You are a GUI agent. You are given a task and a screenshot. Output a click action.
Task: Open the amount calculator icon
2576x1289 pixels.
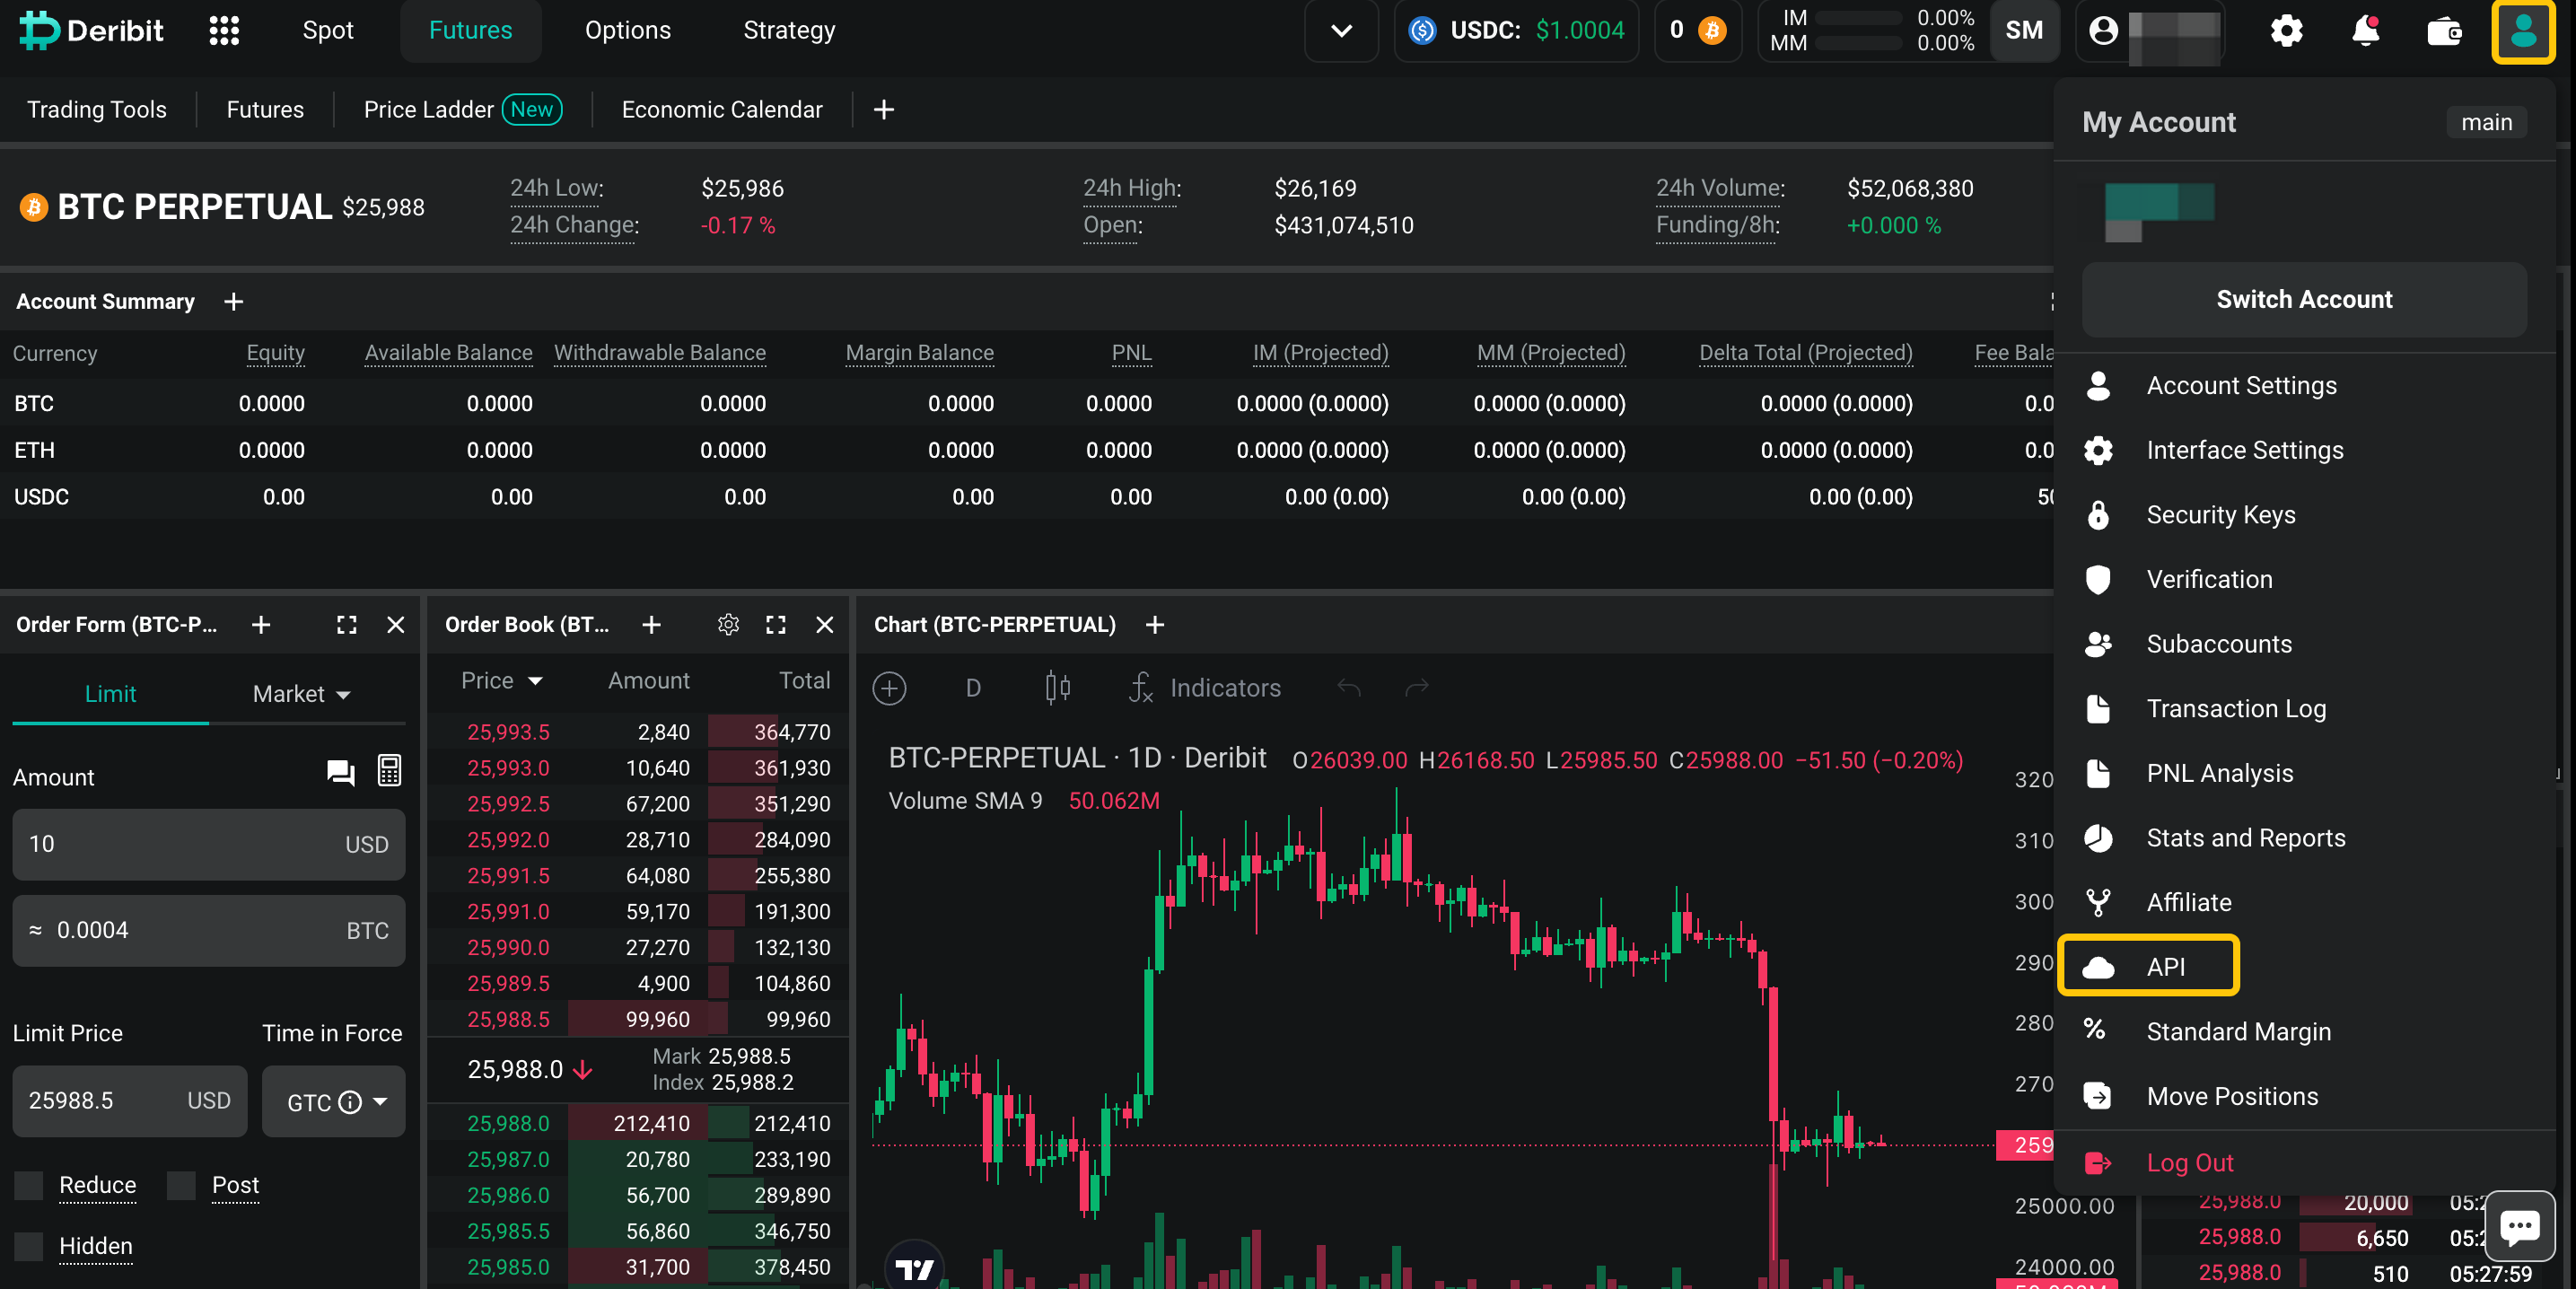pyautogui.click(x=389, y=771)
